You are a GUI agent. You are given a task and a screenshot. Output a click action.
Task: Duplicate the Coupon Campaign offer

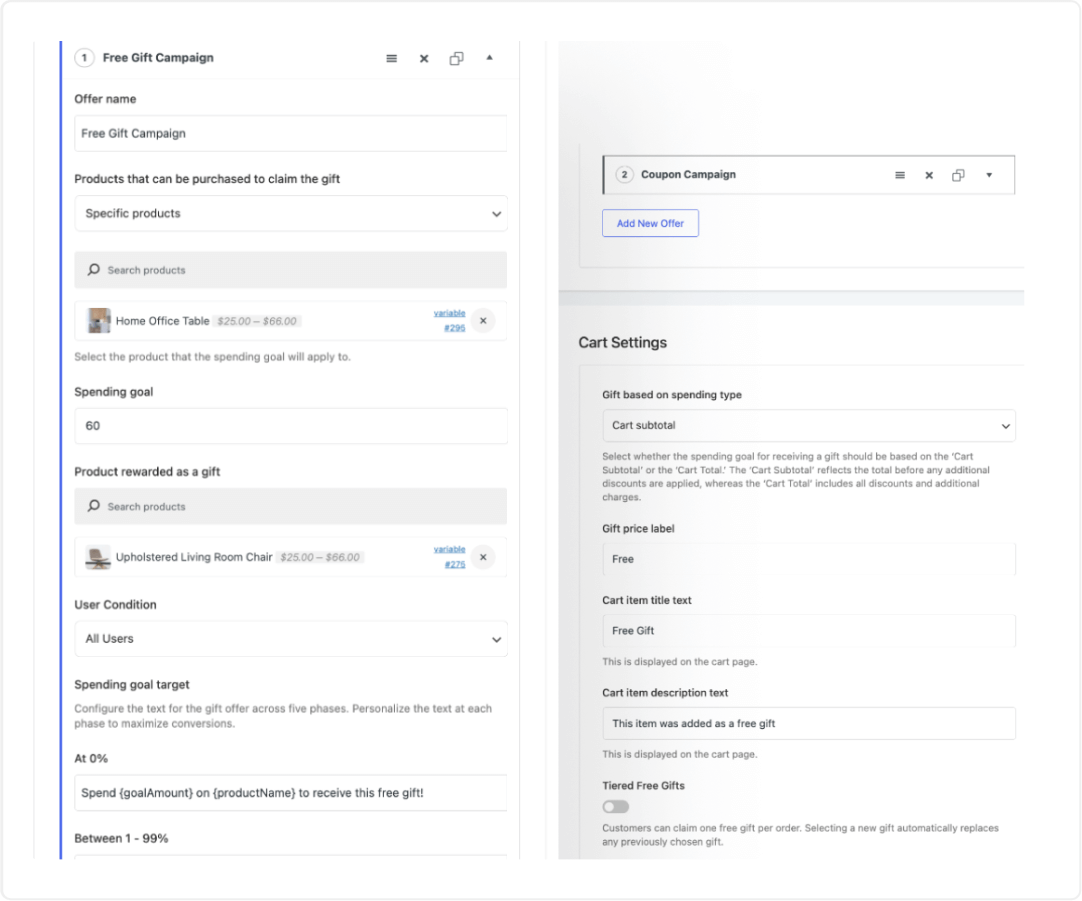[958, 175]
